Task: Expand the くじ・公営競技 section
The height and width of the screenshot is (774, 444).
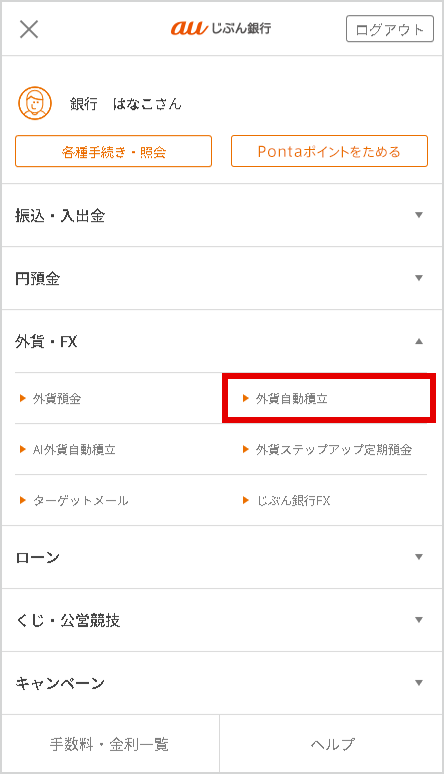Action: [x=222, y=620]
